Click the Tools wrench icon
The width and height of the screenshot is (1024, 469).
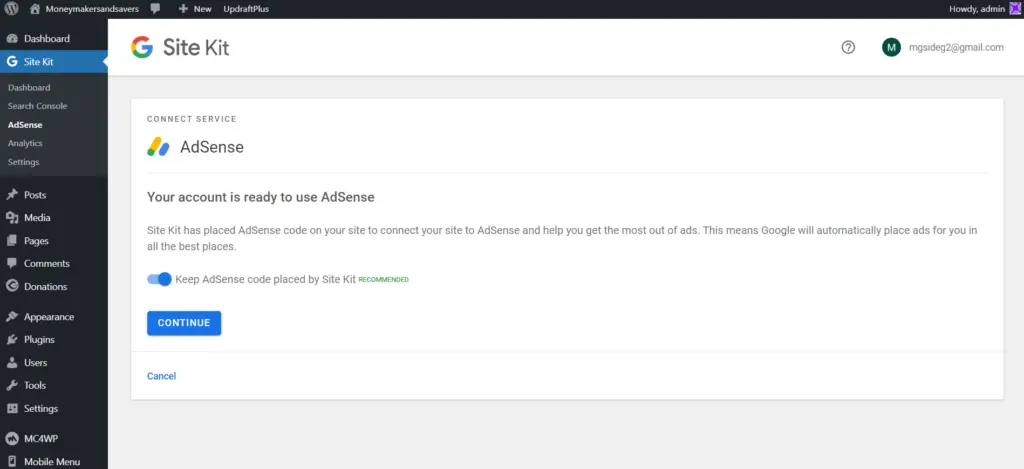click(x=12, y=385)
